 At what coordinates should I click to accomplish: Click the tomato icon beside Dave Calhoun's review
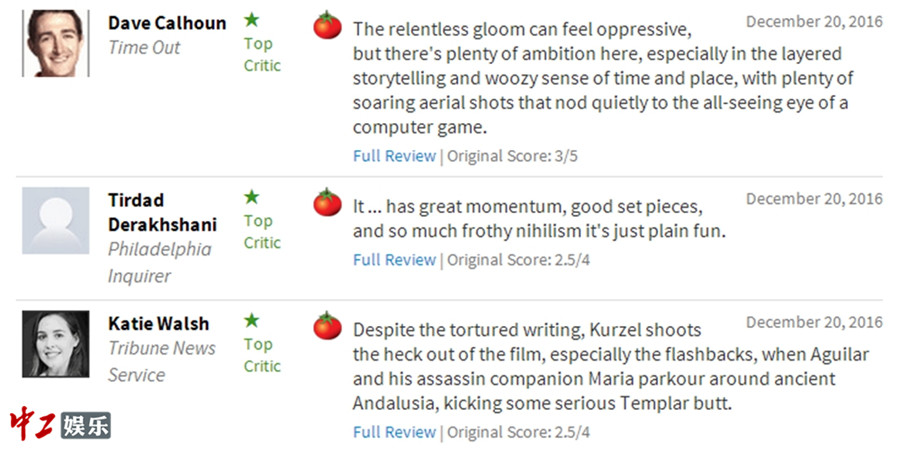pos(327,25)
